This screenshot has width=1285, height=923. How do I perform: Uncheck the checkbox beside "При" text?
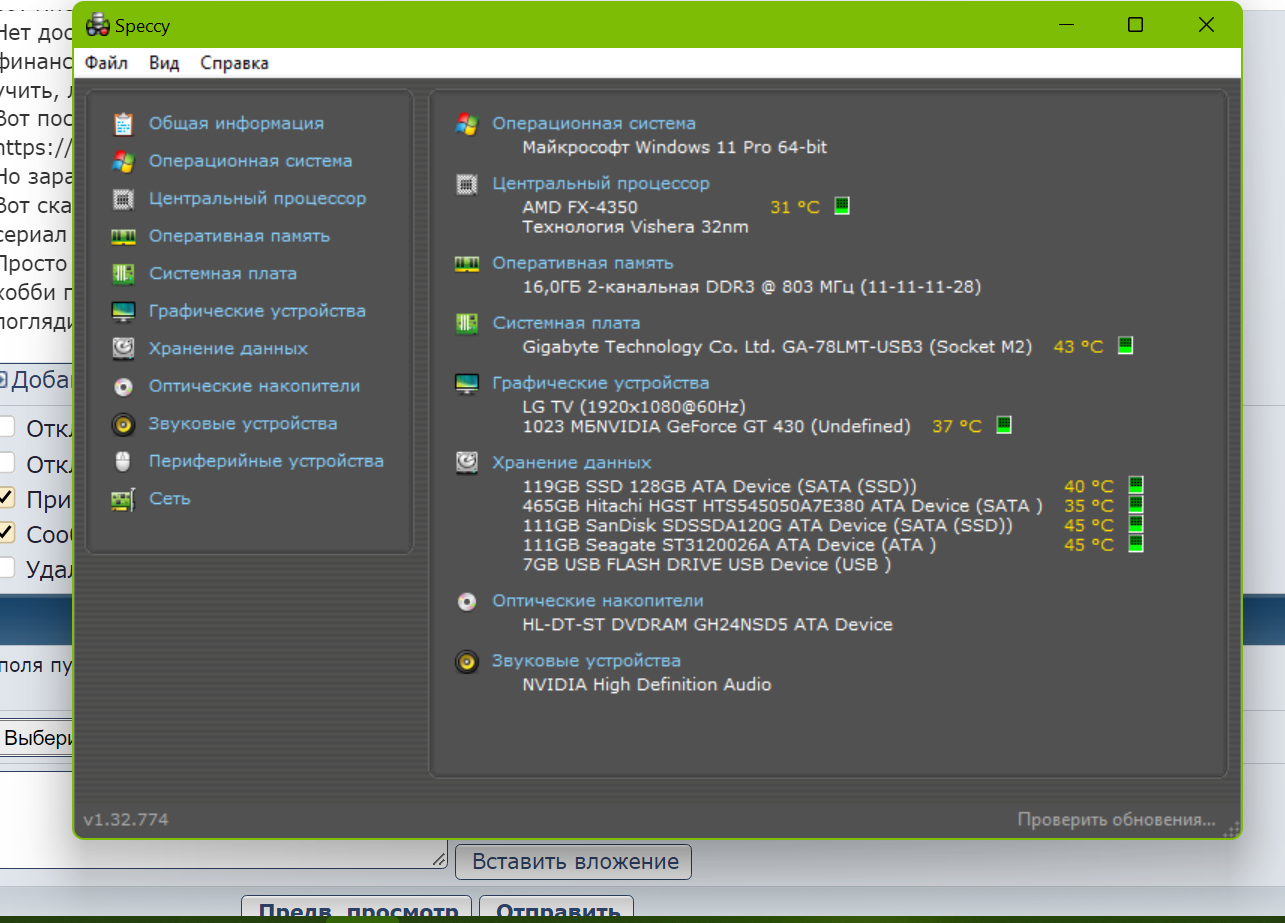point(7,497)
